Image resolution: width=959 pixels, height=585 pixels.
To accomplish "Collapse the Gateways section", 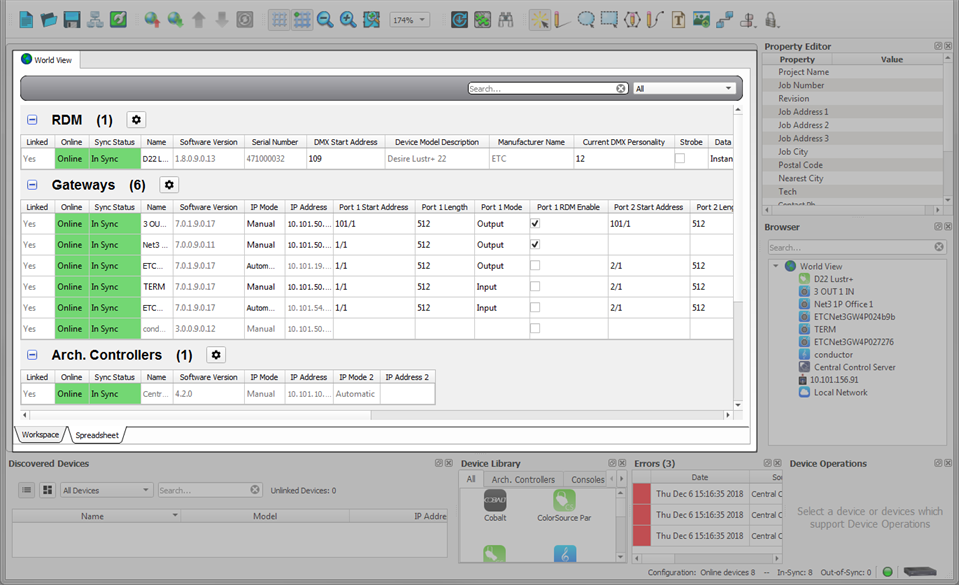I will 32,185.
